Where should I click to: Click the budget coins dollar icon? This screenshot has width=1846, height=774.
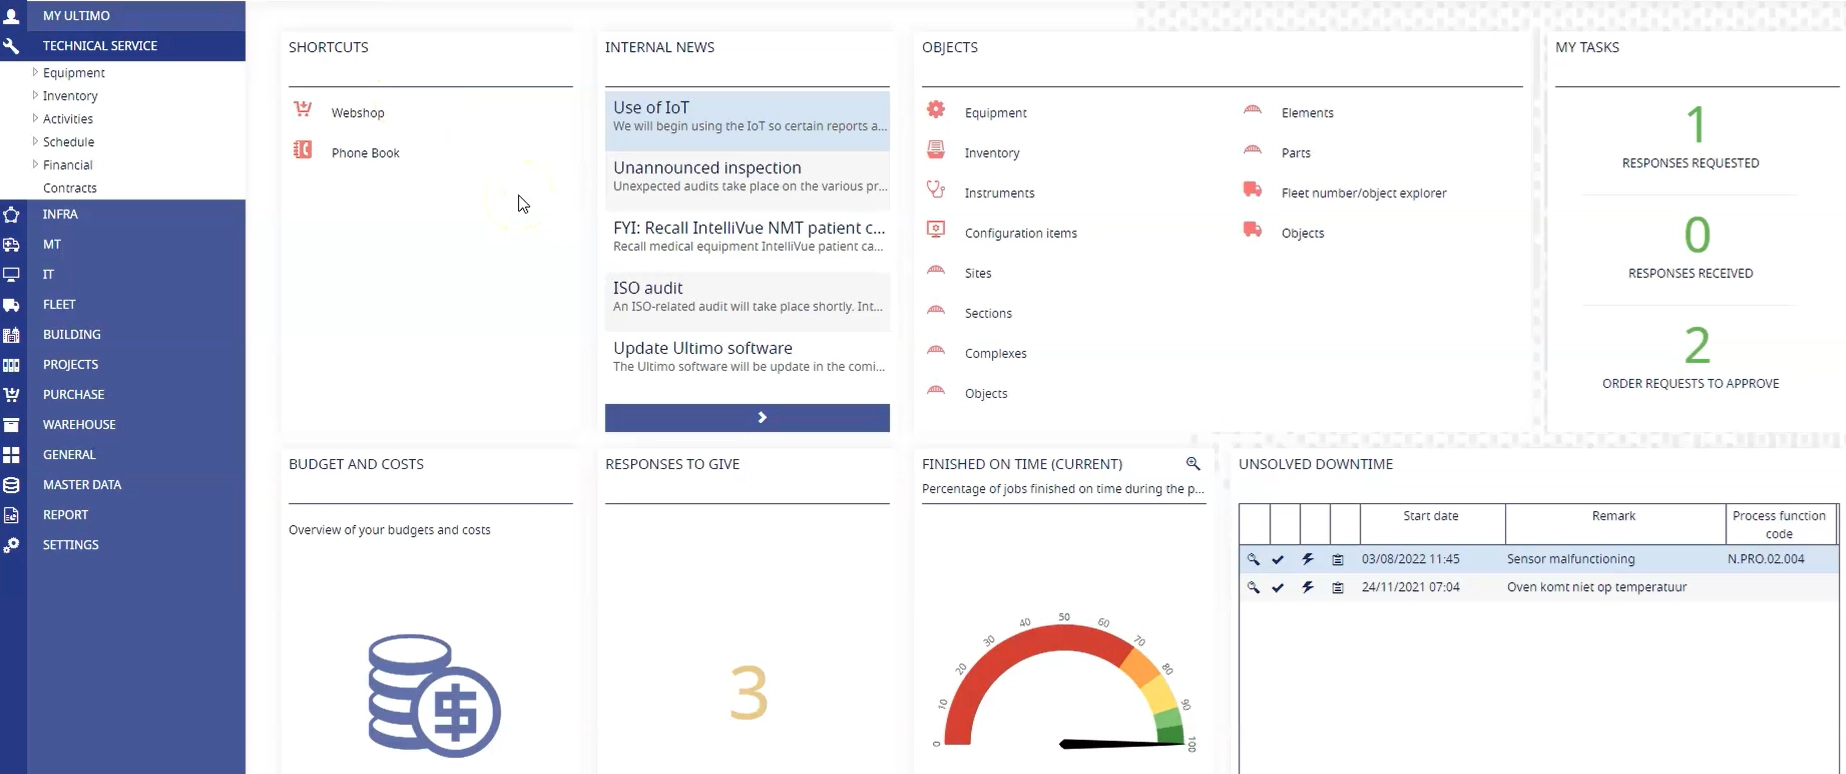[x=434, y=695]
